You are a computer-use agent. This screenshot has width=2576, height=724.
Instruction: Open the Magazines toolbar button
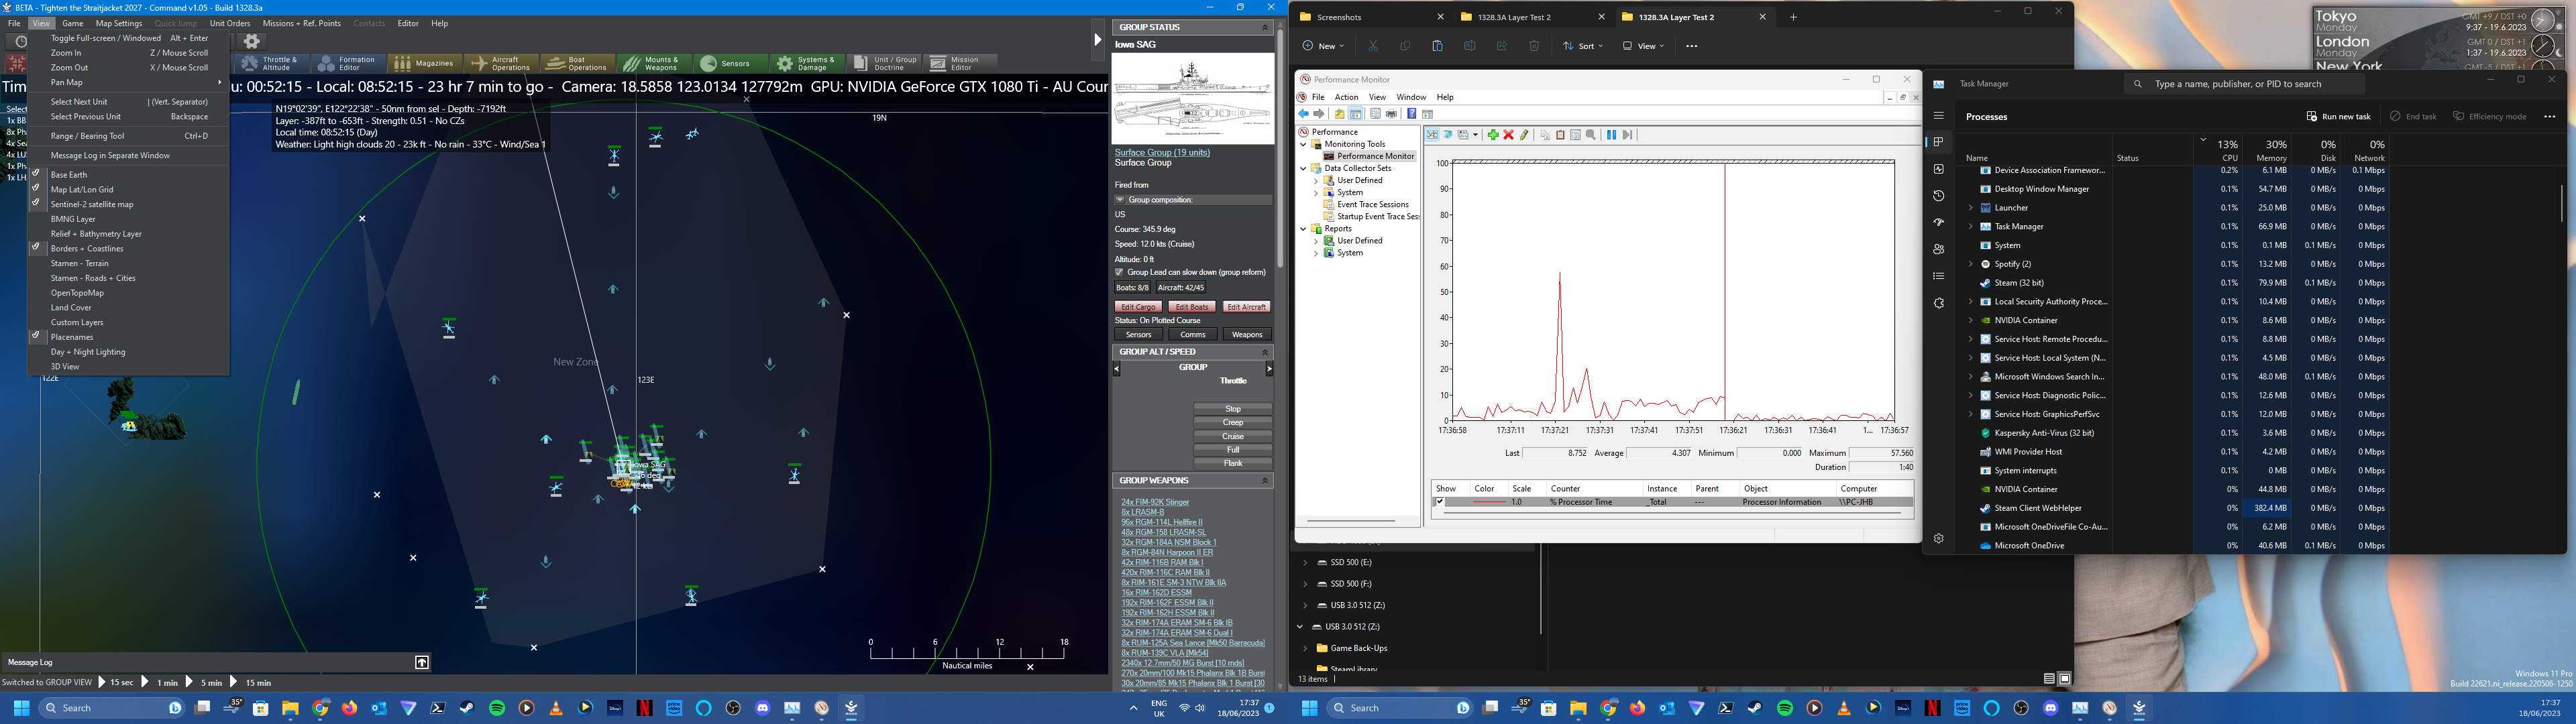click(x=424, y=63)
